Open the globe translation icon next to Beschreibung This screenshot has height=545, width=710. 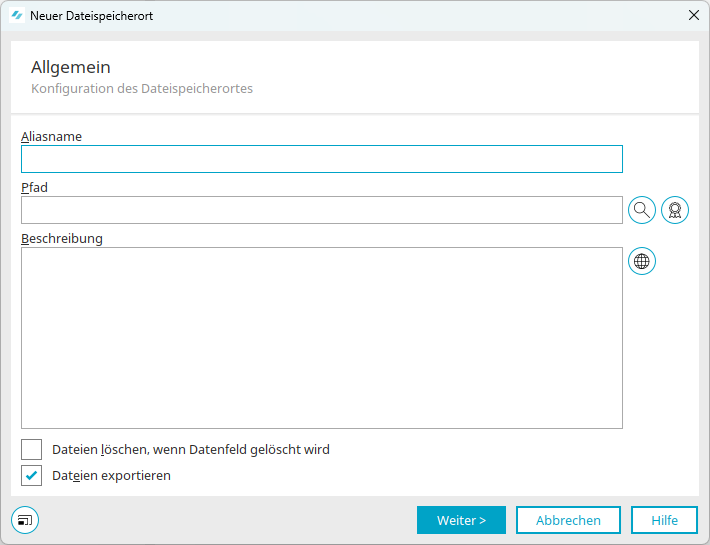pyautogui.click(x=642, y=261)
